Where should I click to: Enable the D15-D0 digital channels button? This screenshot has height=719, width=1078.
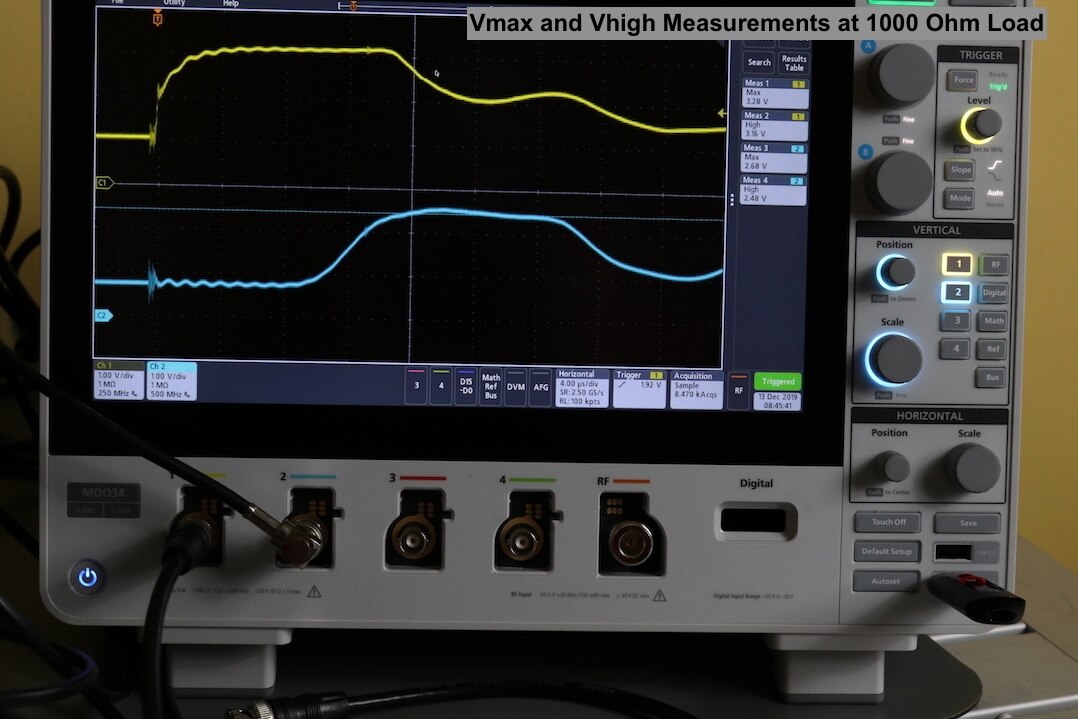tap(465, 386)
